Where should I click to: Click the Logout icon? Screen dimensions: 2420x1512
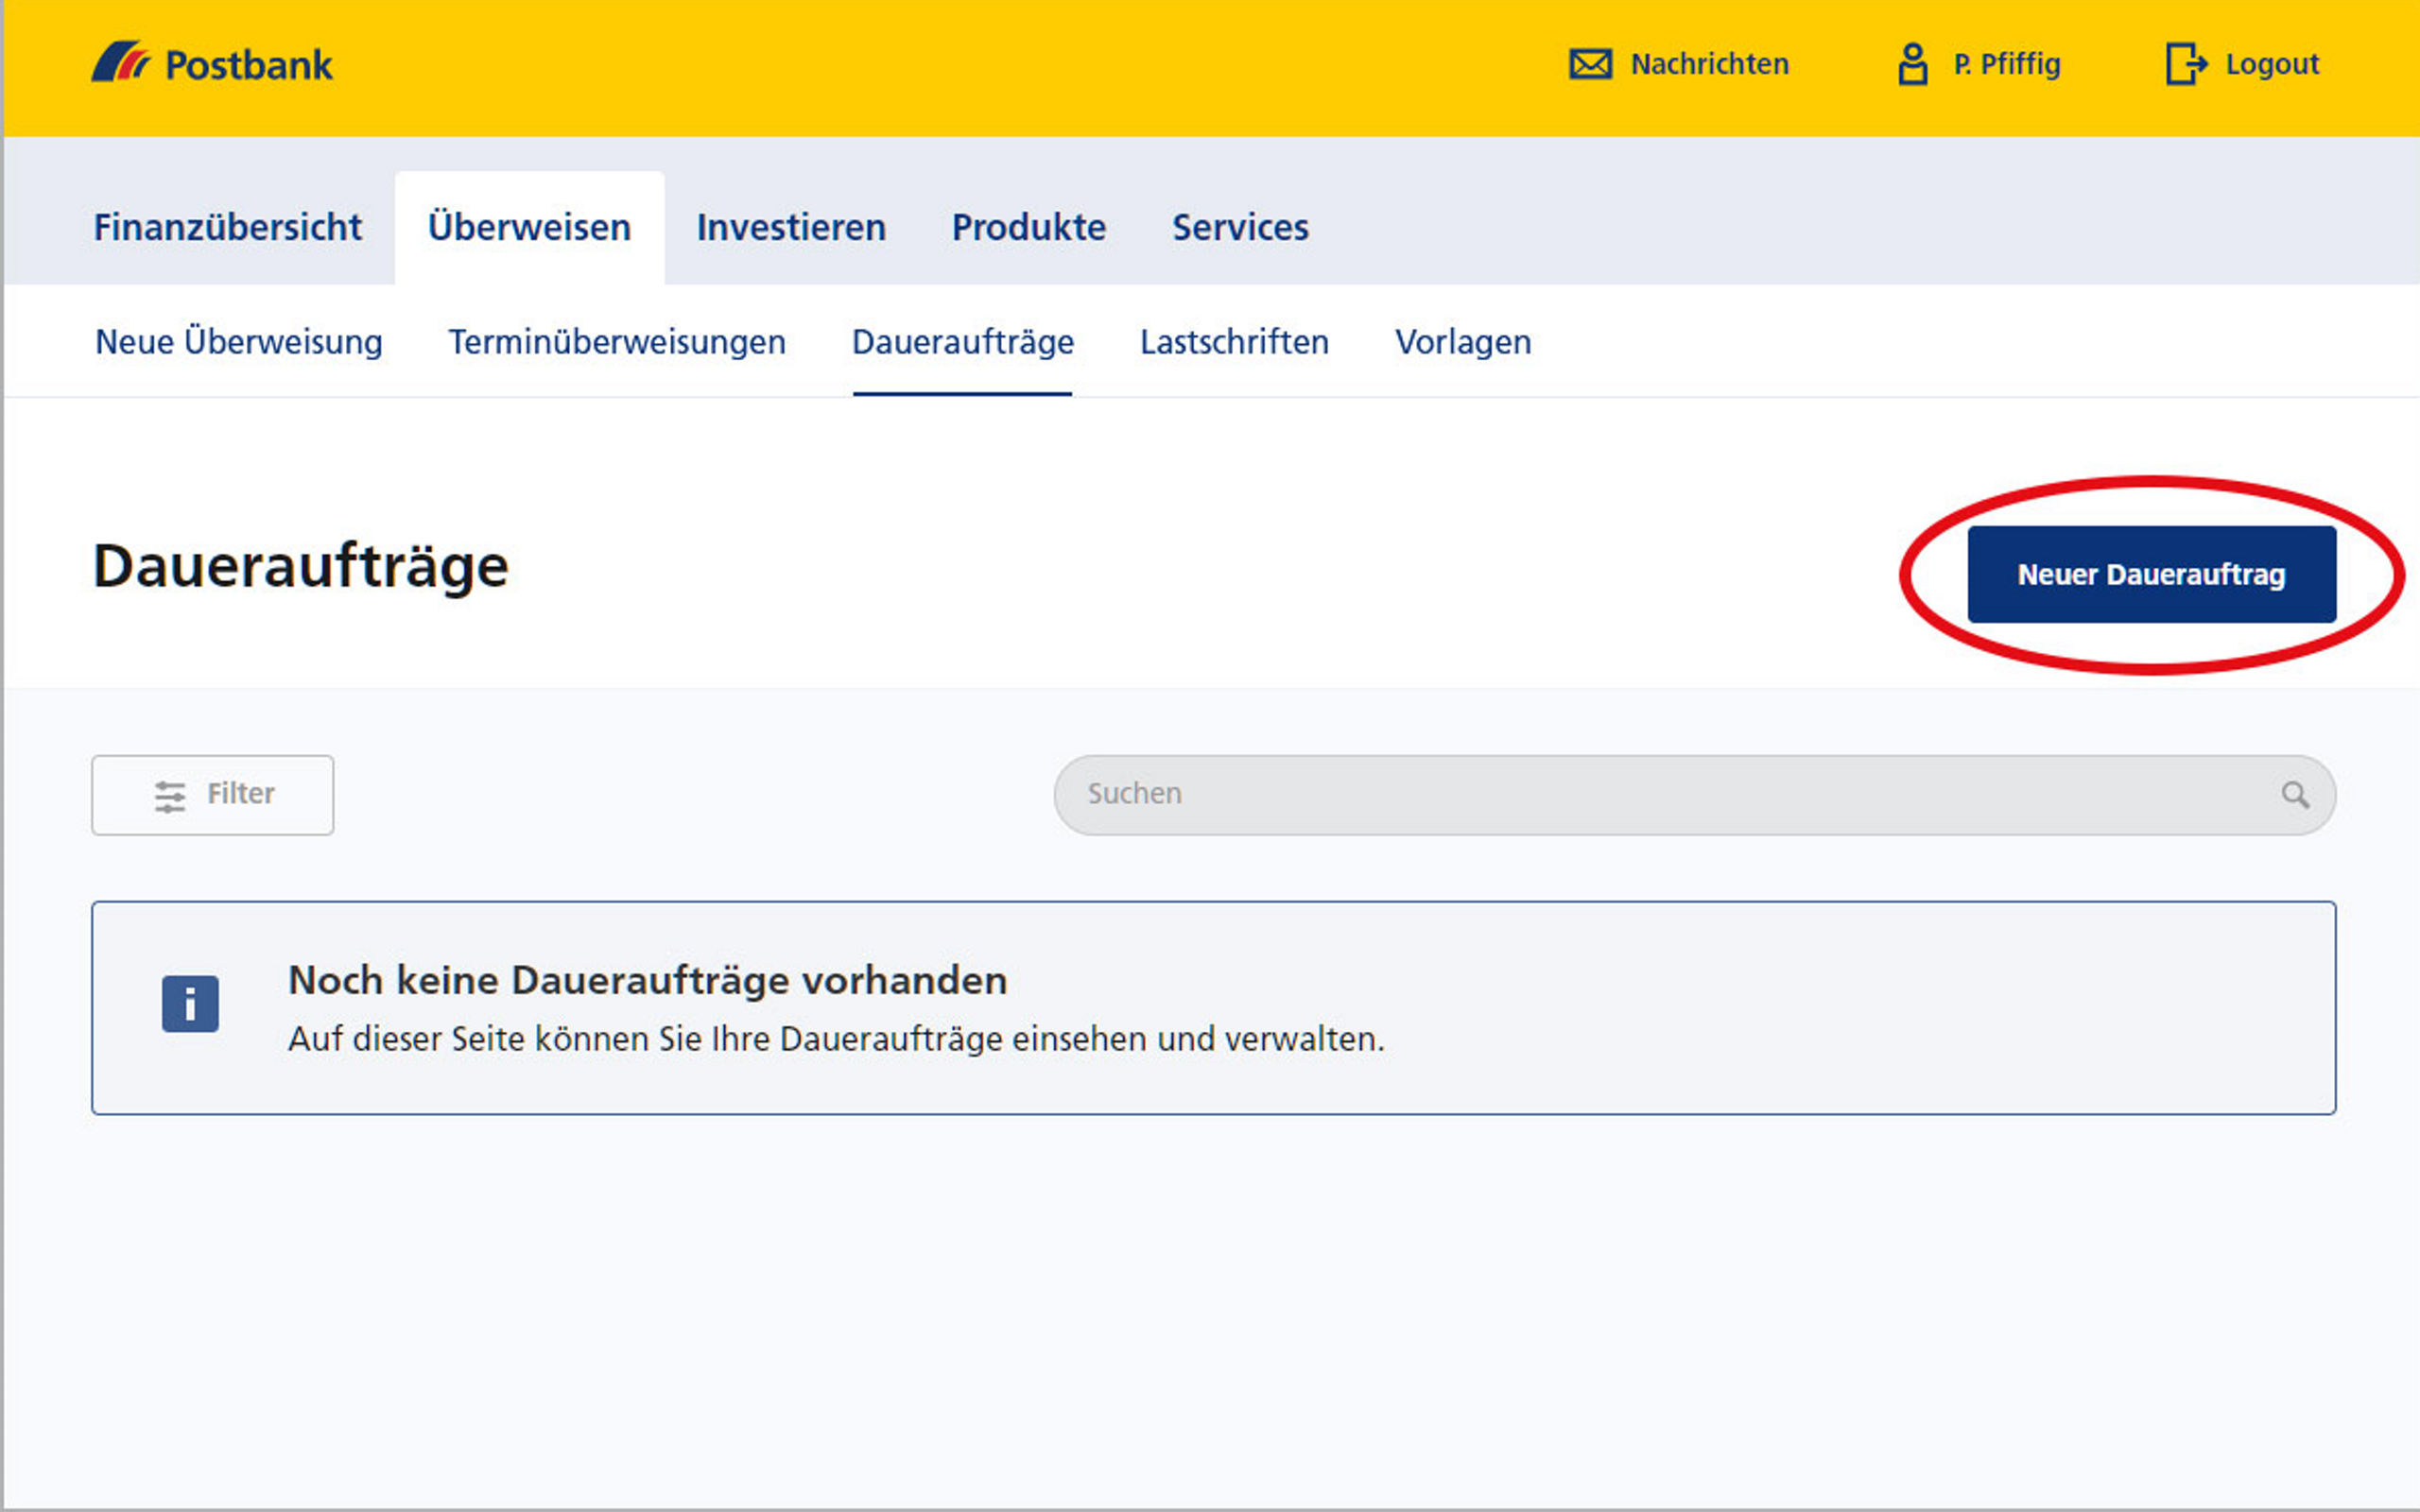(x=2183, y=64)
